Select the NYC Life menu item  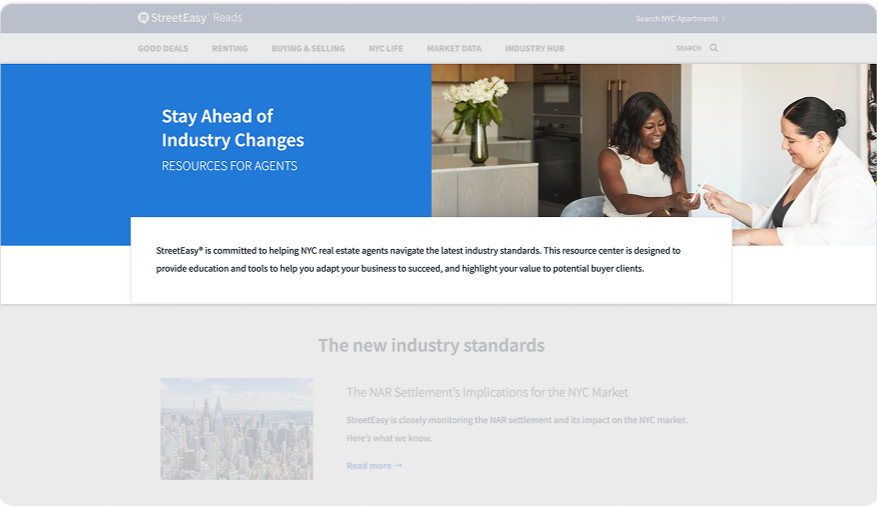(x=386, y=49)
